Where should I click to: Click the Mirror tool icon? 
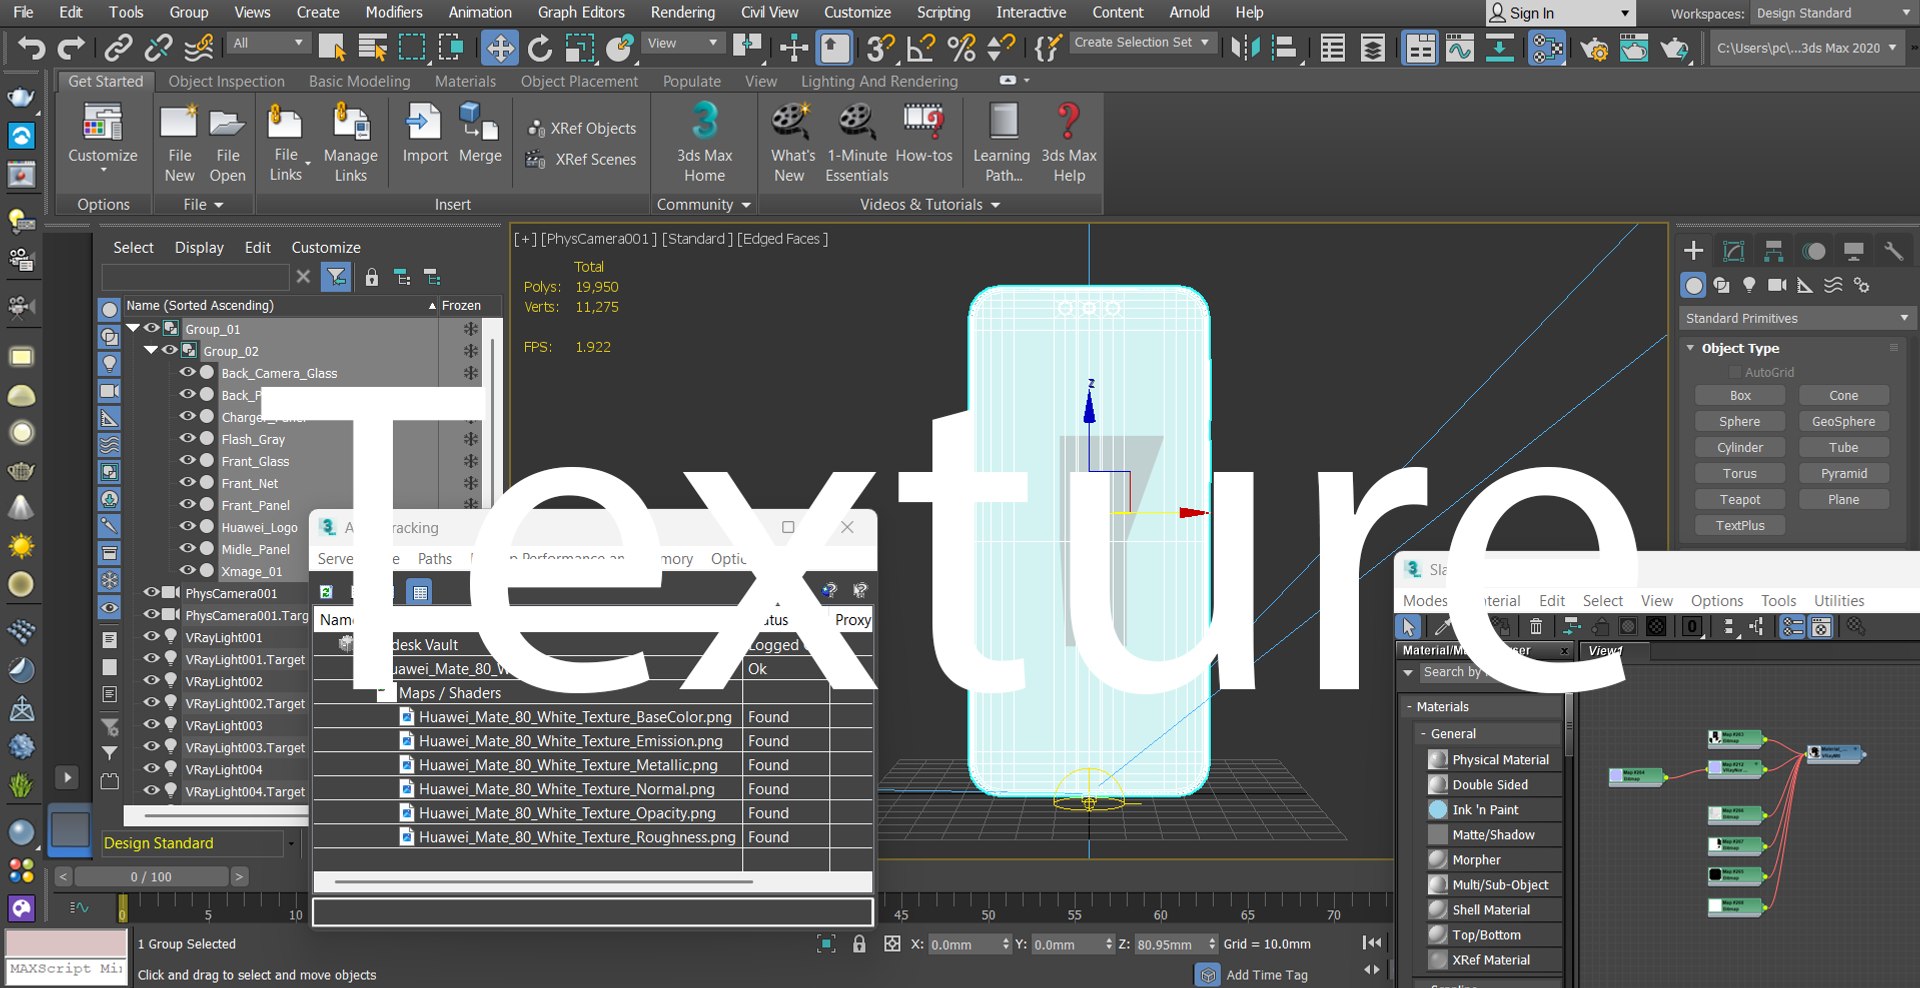coord(1245,47)
